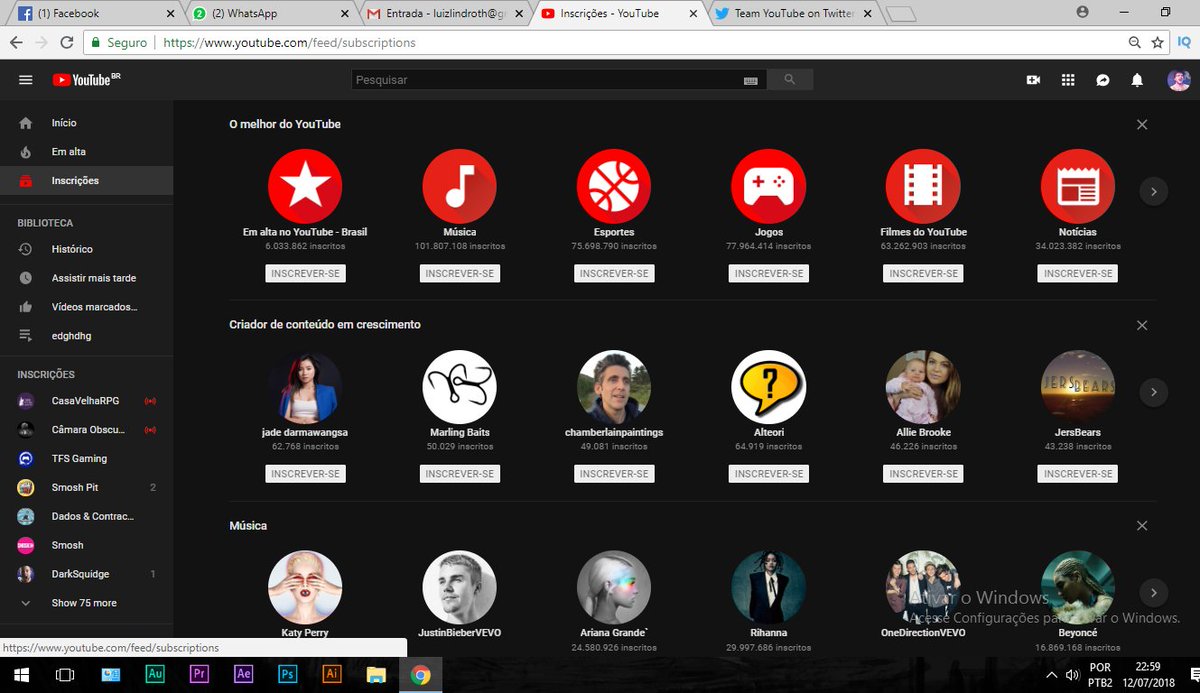The height and width of the screenshot is (693, 1200).
Task: Open the chamberlainpaintings channel avatar
Action: pos(614,387)
